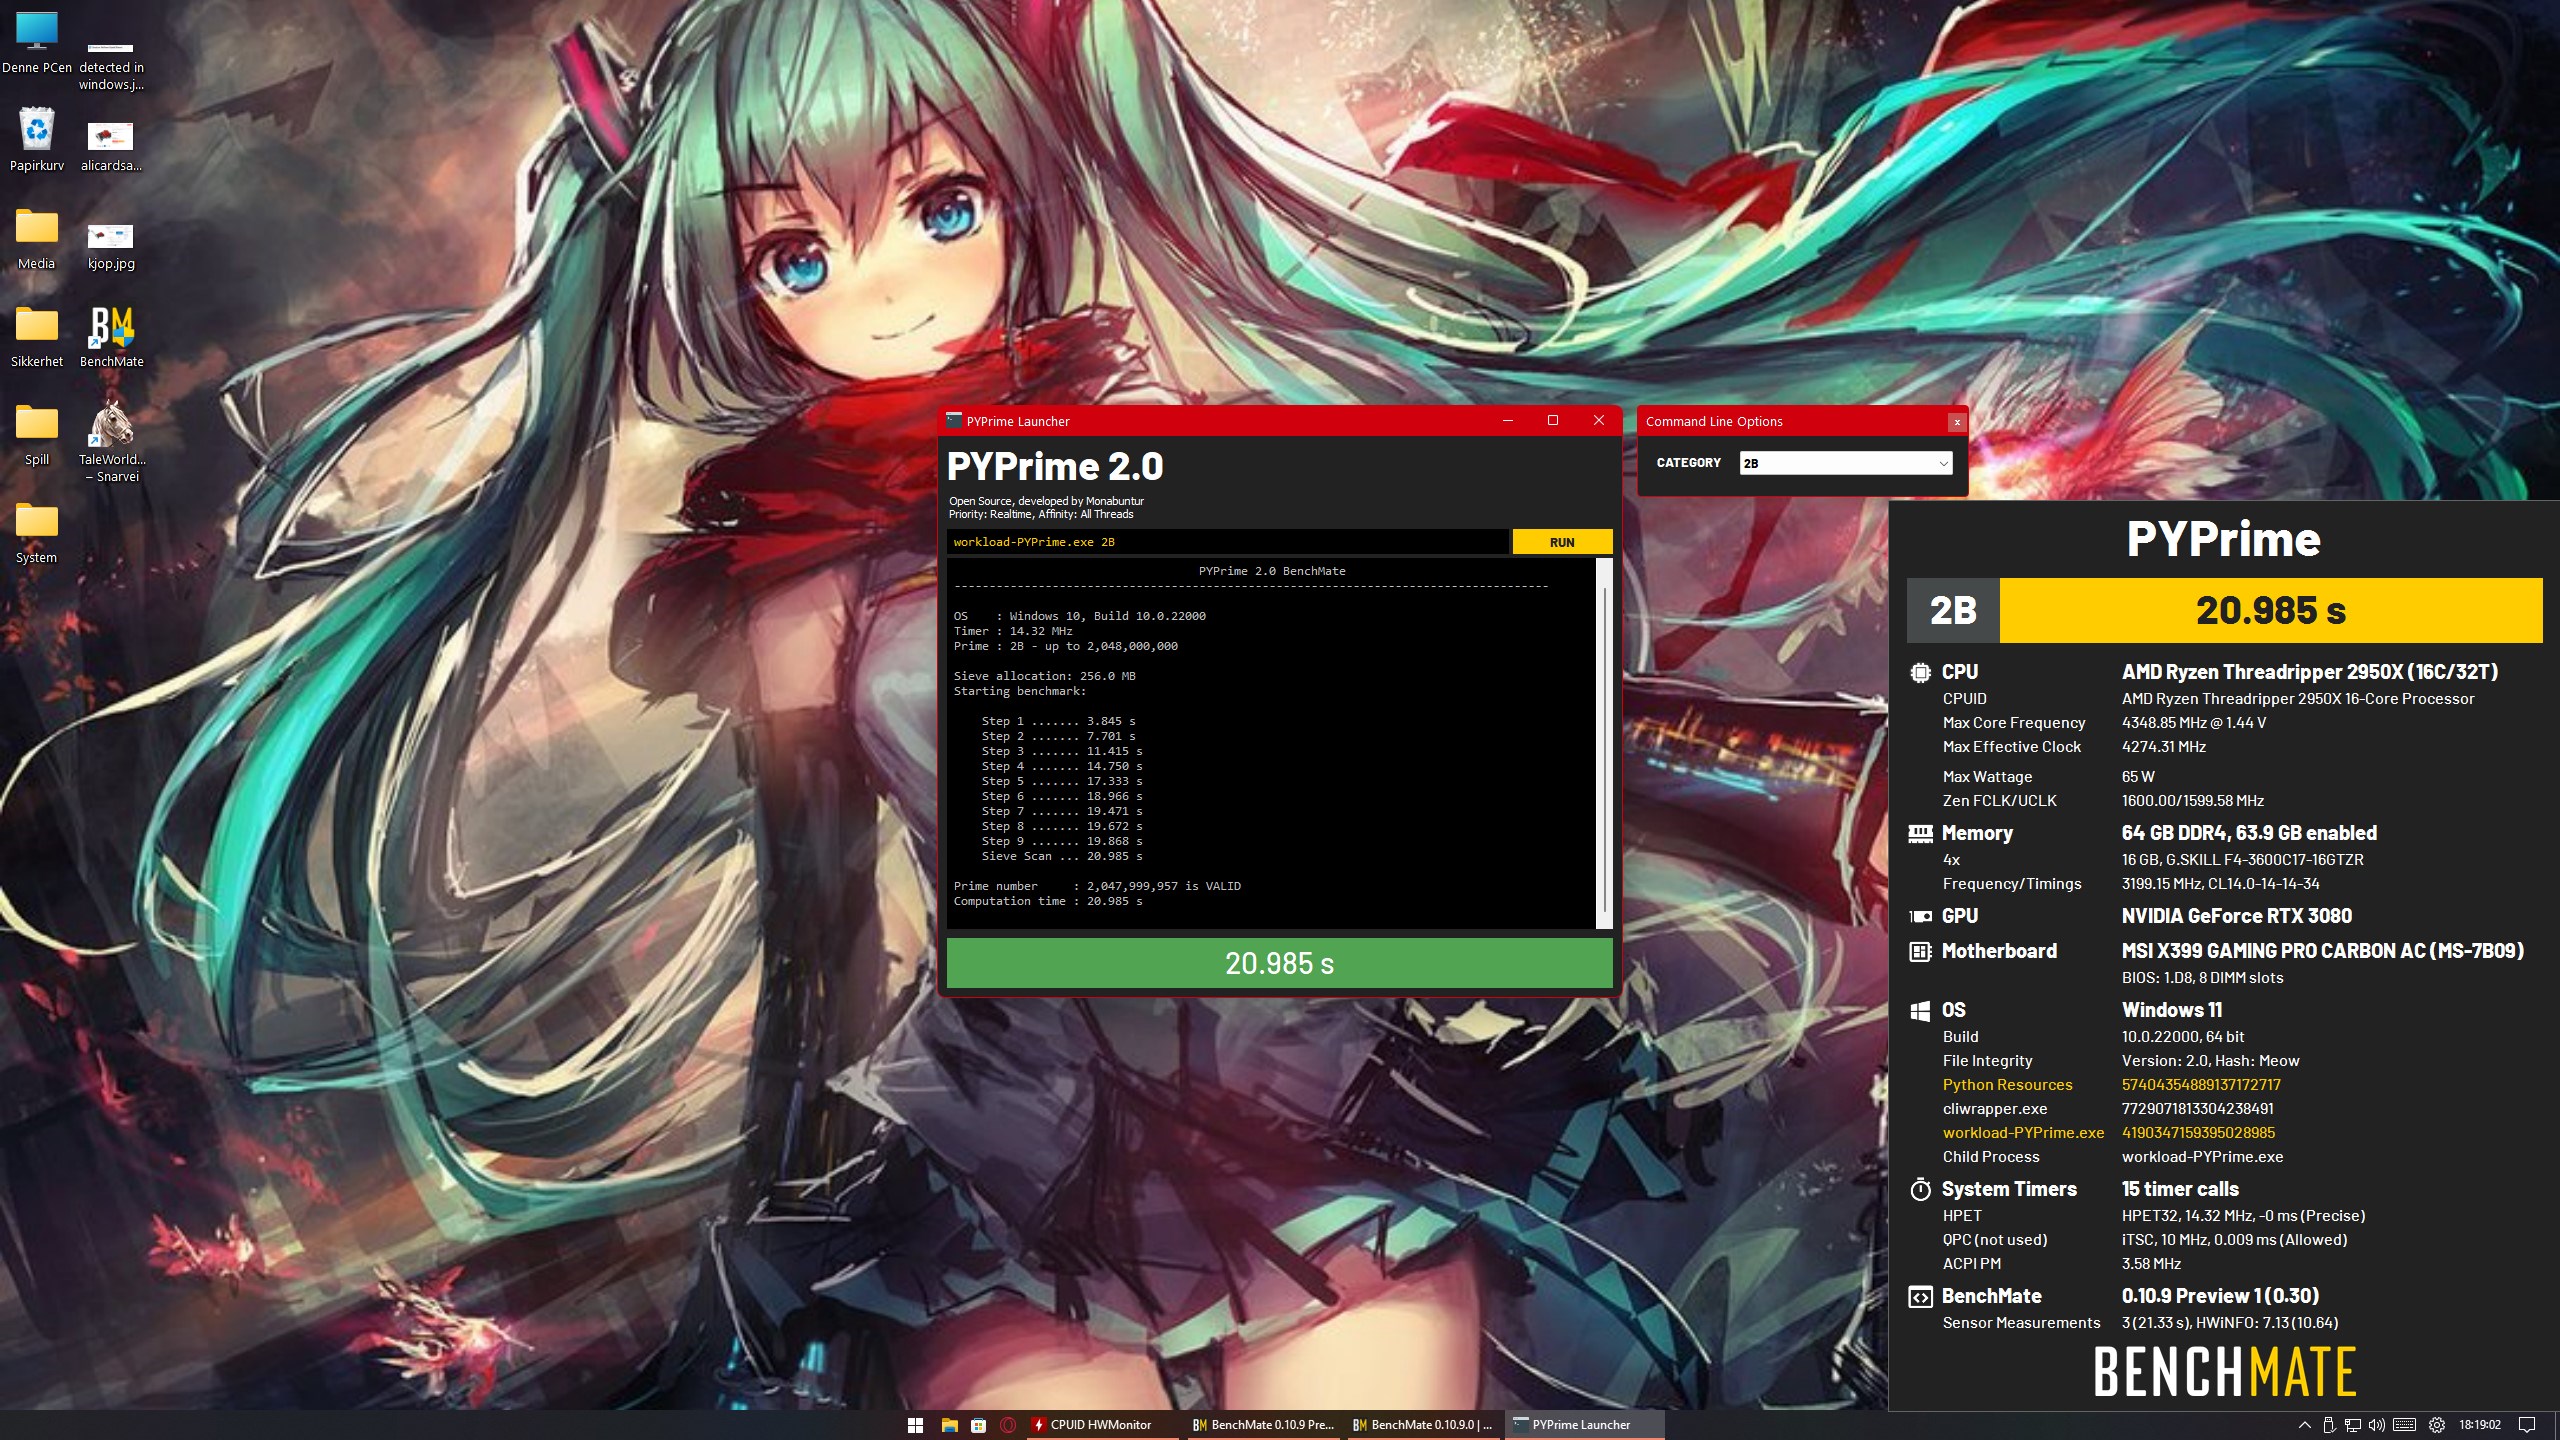
Task: Open the Papirkurv recycle bin icon
Action: [x=37, y=139]
